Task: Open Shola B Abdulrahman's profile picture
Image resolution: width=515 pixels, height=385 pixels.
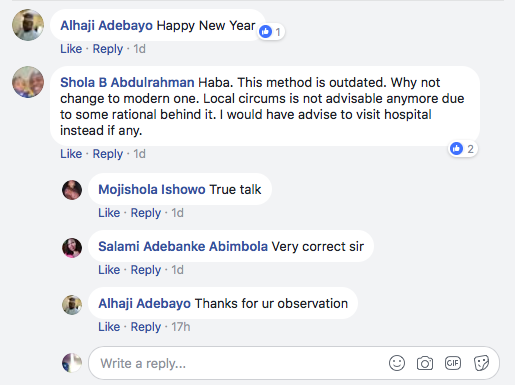Action: 28,82
